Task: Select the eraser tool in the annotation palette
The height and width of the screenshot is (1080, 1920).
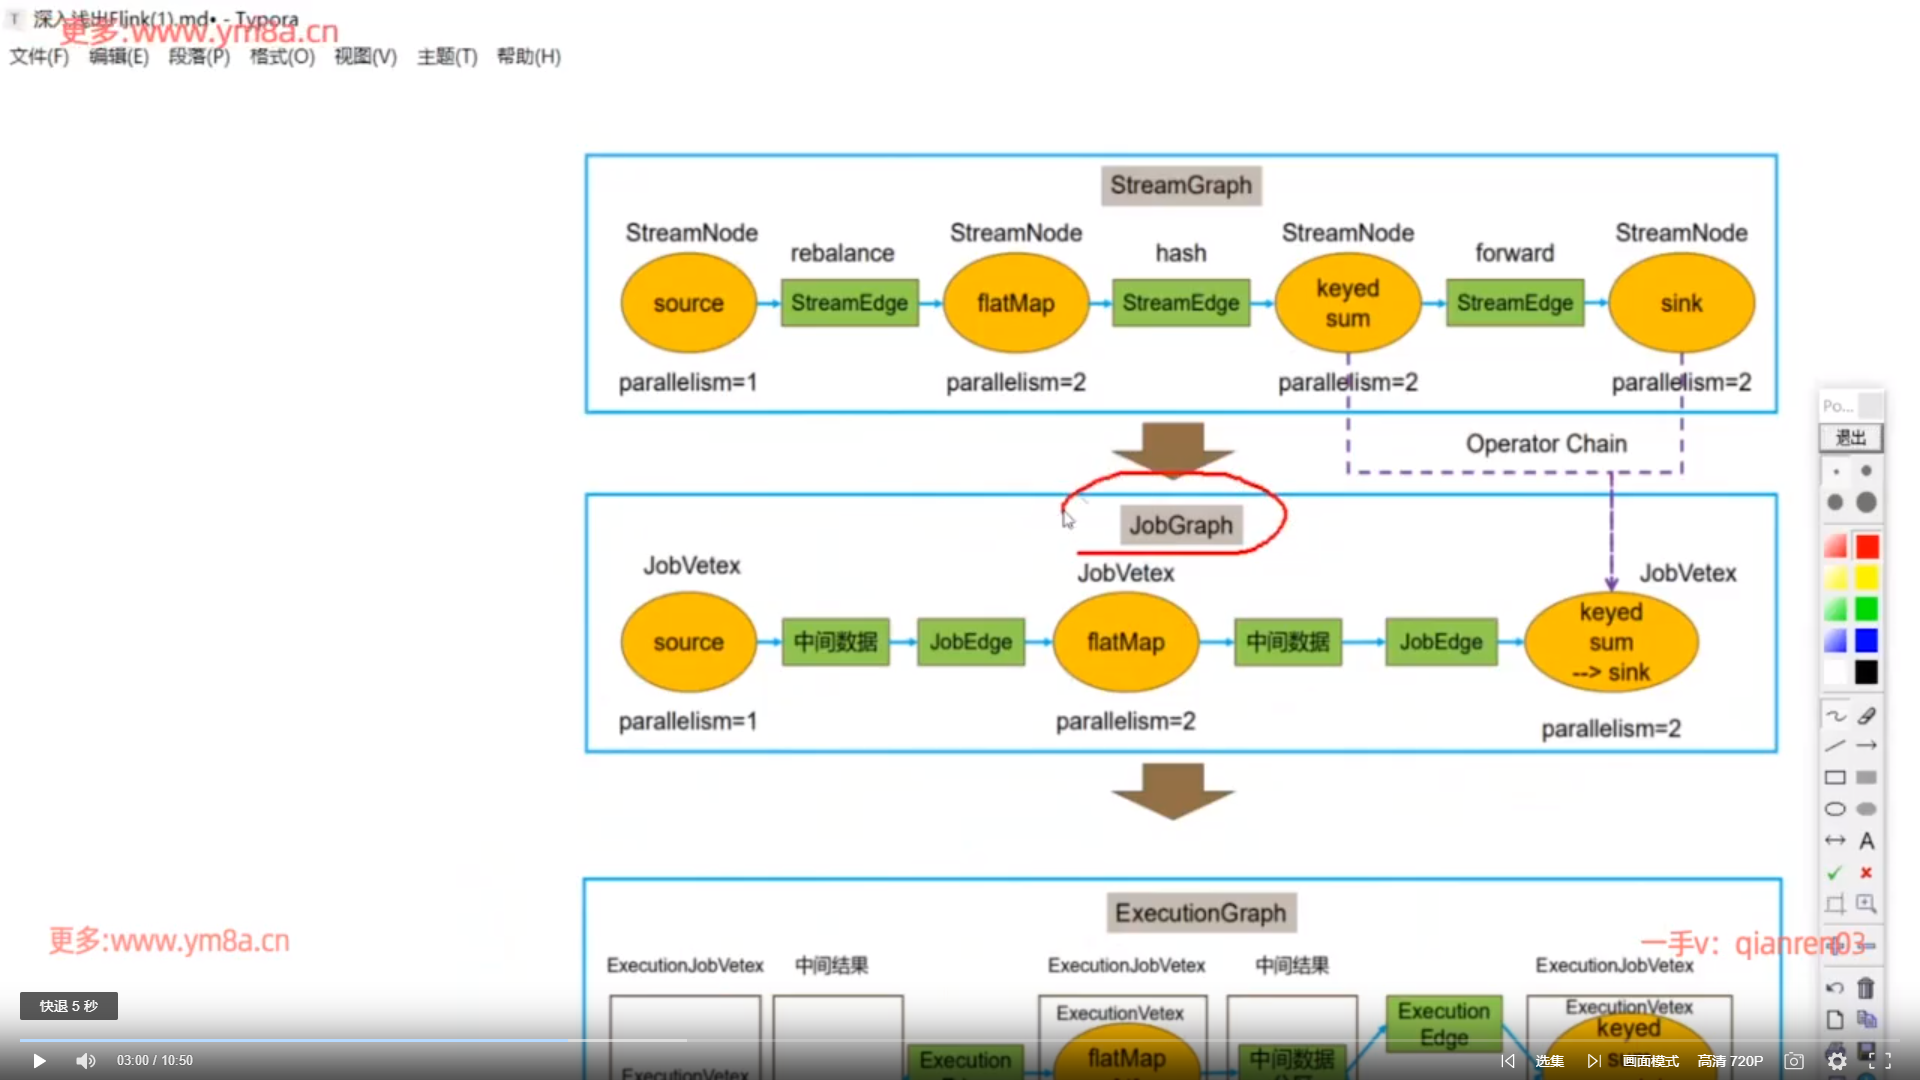Action: tap(1866, 716)
